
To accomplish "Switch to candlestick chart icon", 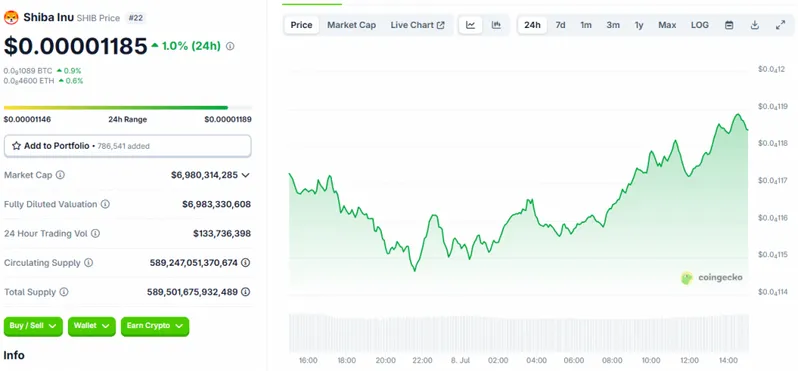I will click(496, 25).
